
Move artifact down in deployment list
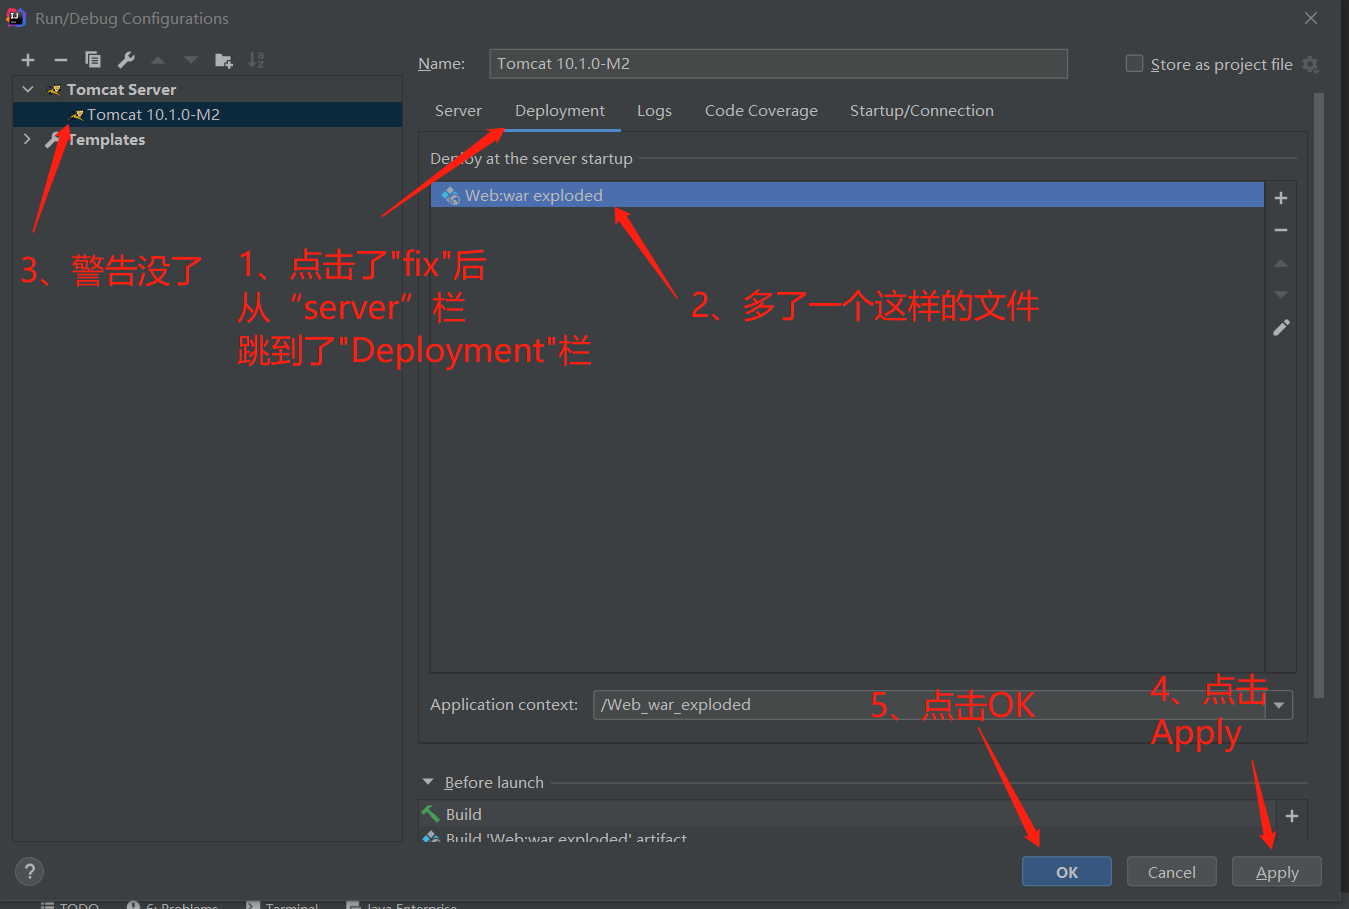point(1280,295)
